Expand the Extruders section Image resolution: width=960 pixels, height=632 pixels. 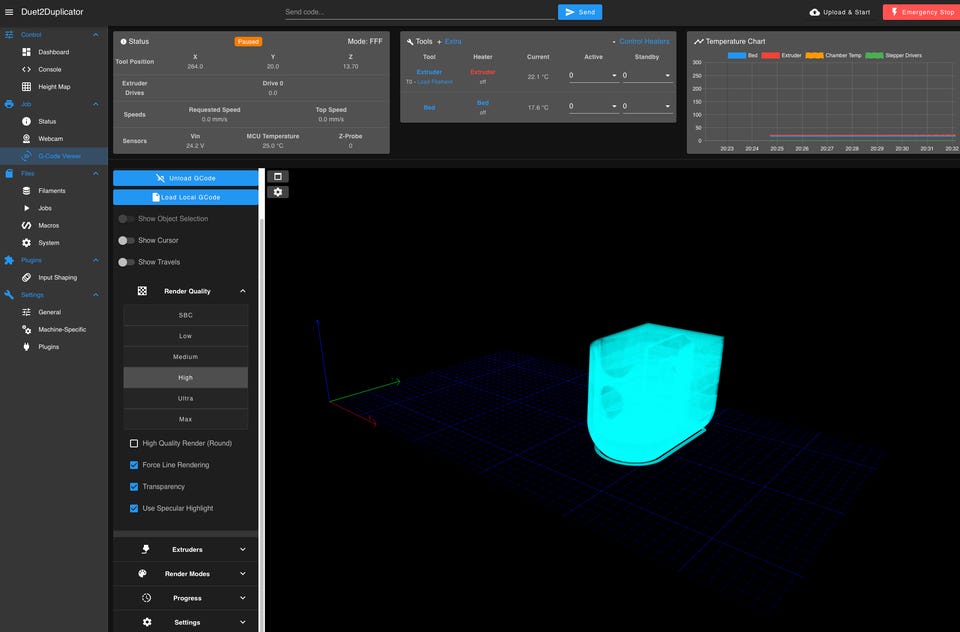pyautogui.click(x=186, y=549)
